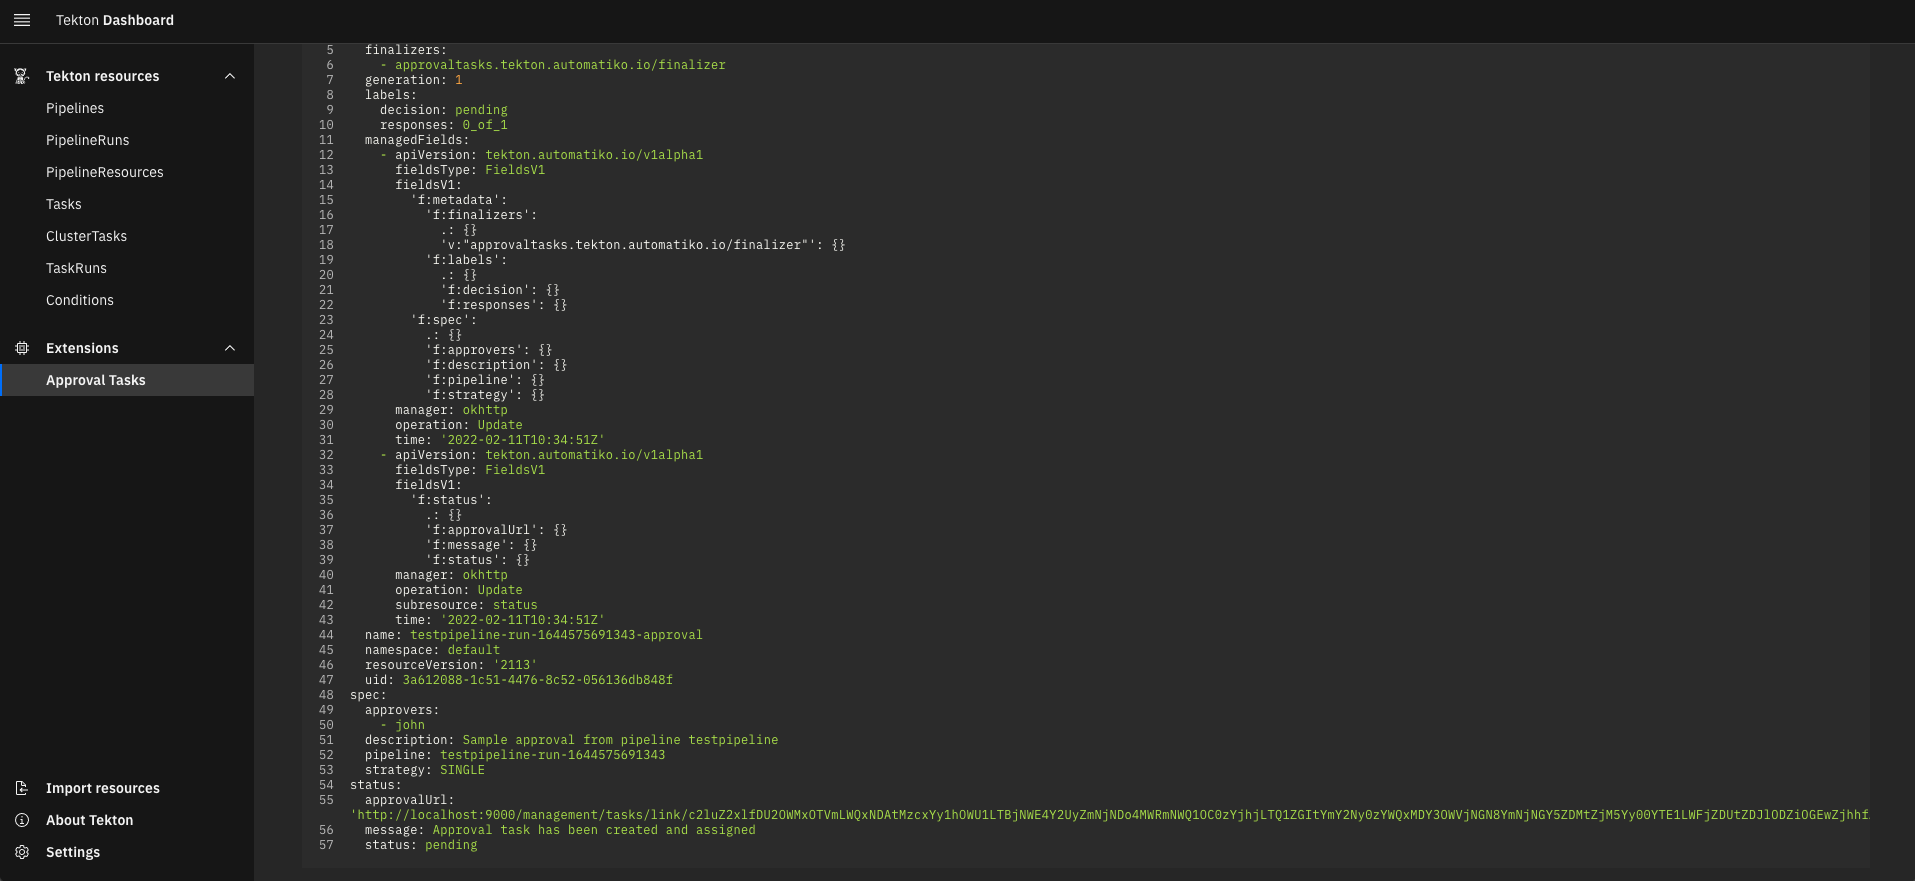Screen dimensions: 1915x881
Task: Click the Tekton resources heading label
Action: 102,76
